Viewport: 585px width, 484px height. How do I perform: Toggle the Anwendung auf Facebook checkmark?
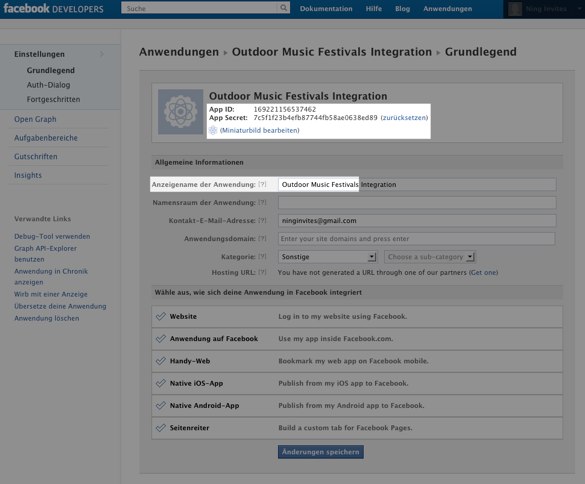(161, 339)
